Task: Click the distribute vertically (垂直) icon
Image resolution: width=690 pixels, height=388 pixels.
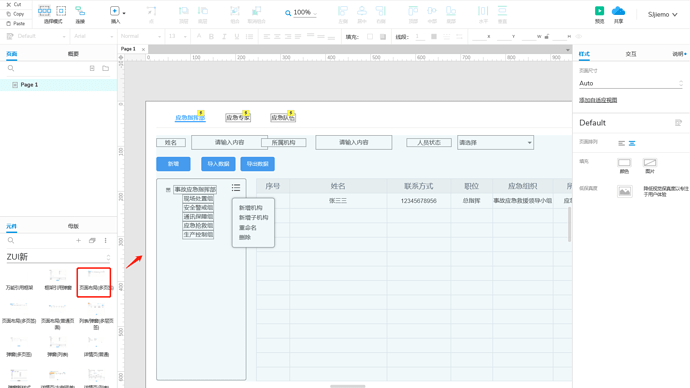Action: (502, 11)
